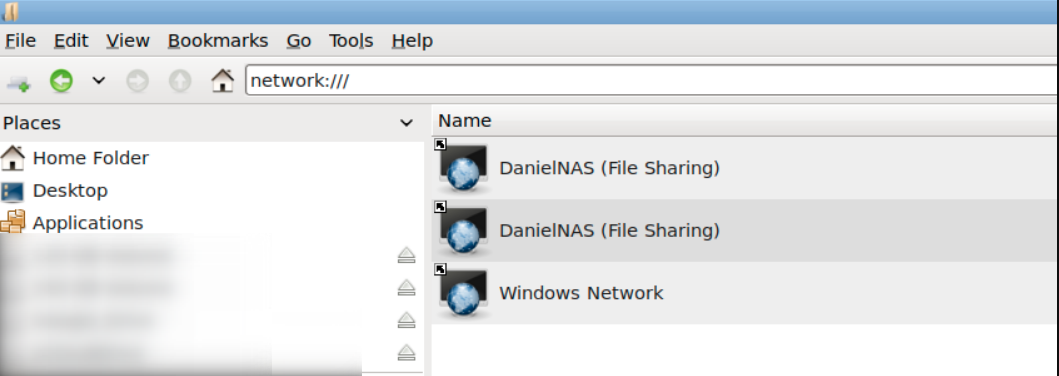Open the back history dropdown arrow

99,82
